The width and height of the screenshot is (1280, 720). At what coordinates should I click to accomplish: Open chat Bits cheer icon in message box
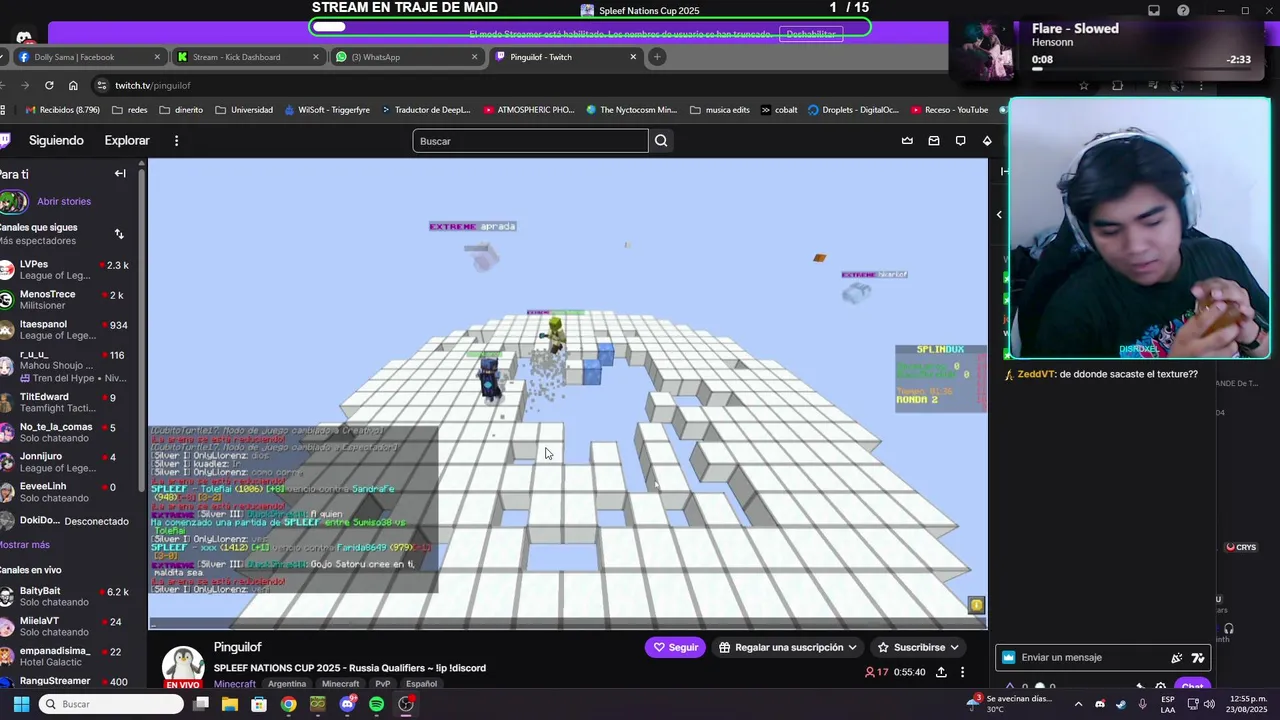click(1177, 658)
